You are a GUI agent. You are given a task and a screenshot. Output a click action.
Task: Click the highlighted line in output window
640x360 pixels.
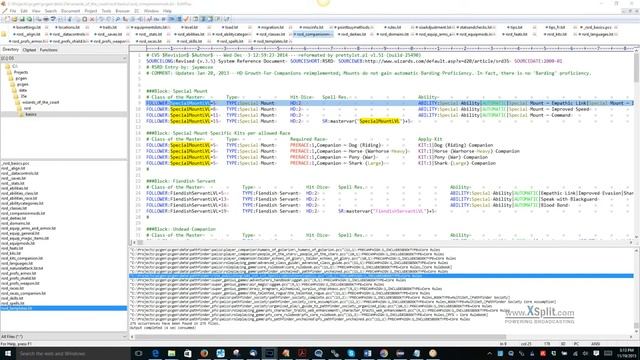[381, 276]
